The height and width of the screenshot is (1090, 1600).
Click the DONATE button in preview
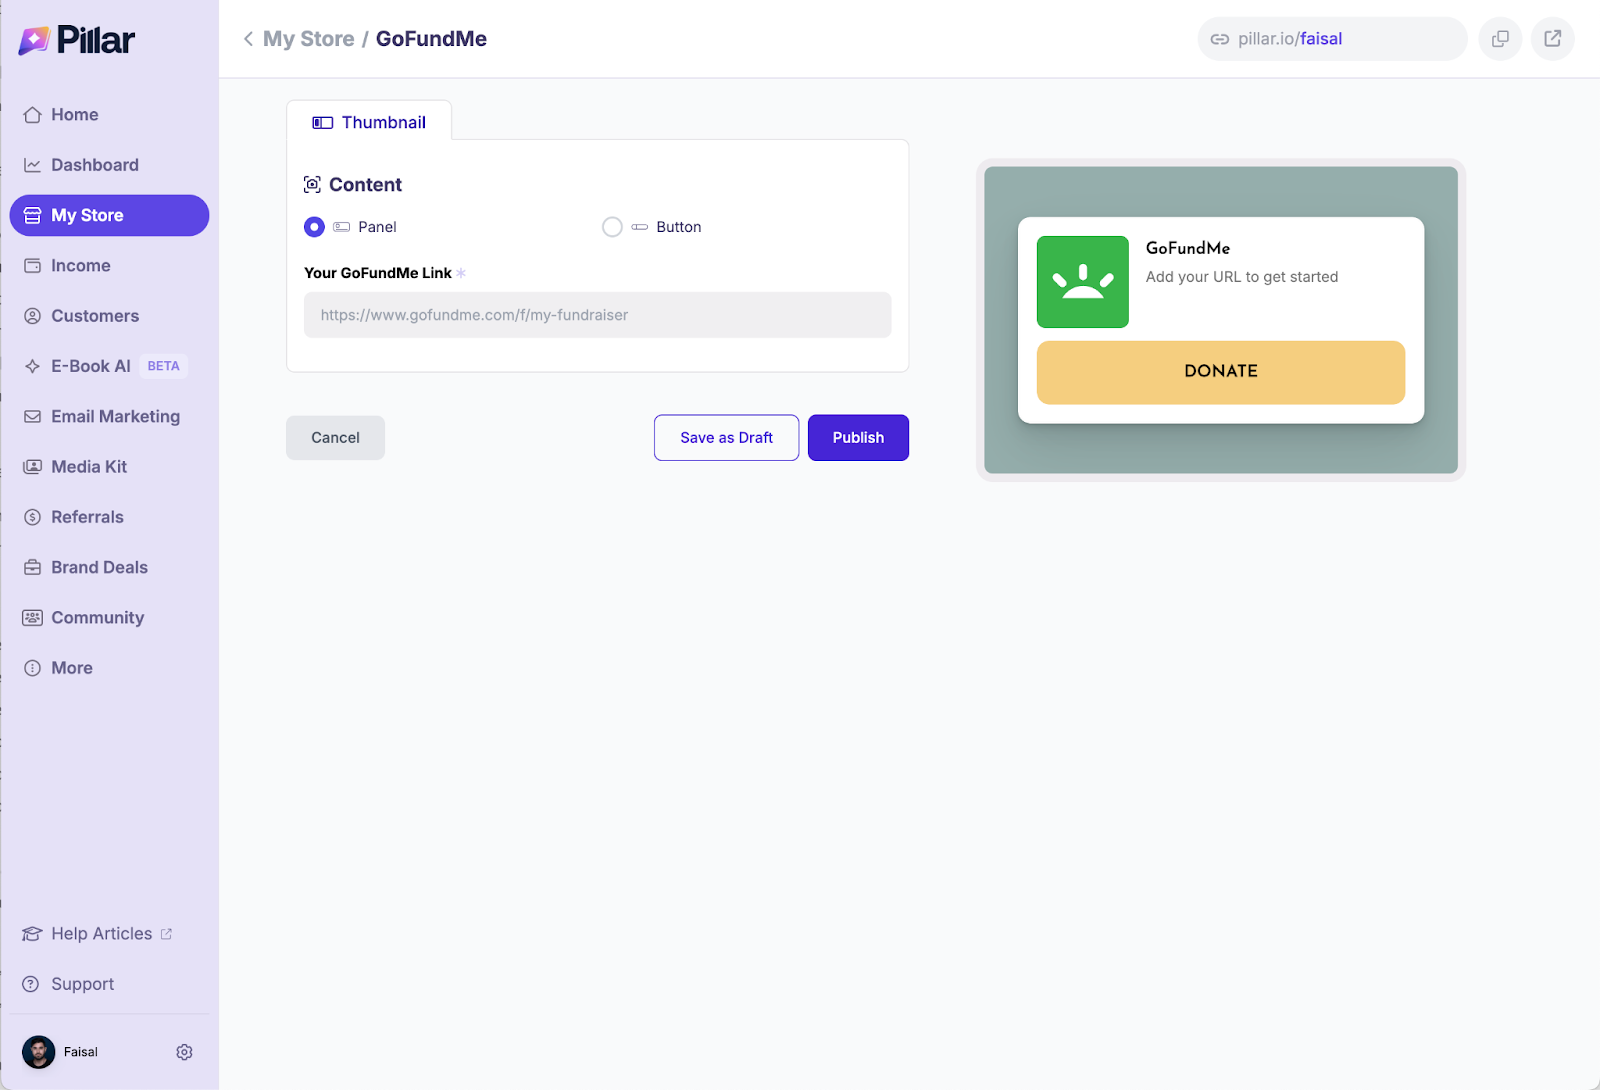point(1220,372)
